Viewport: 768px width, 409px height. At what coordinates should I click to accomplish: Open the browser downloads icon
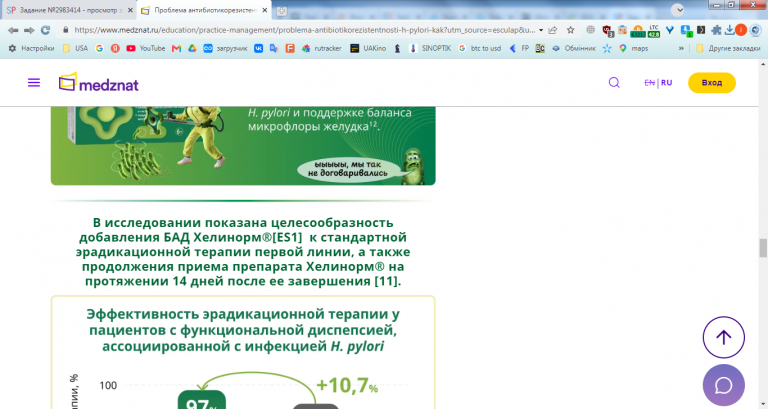pyautogui.click(x=729, y=30)
